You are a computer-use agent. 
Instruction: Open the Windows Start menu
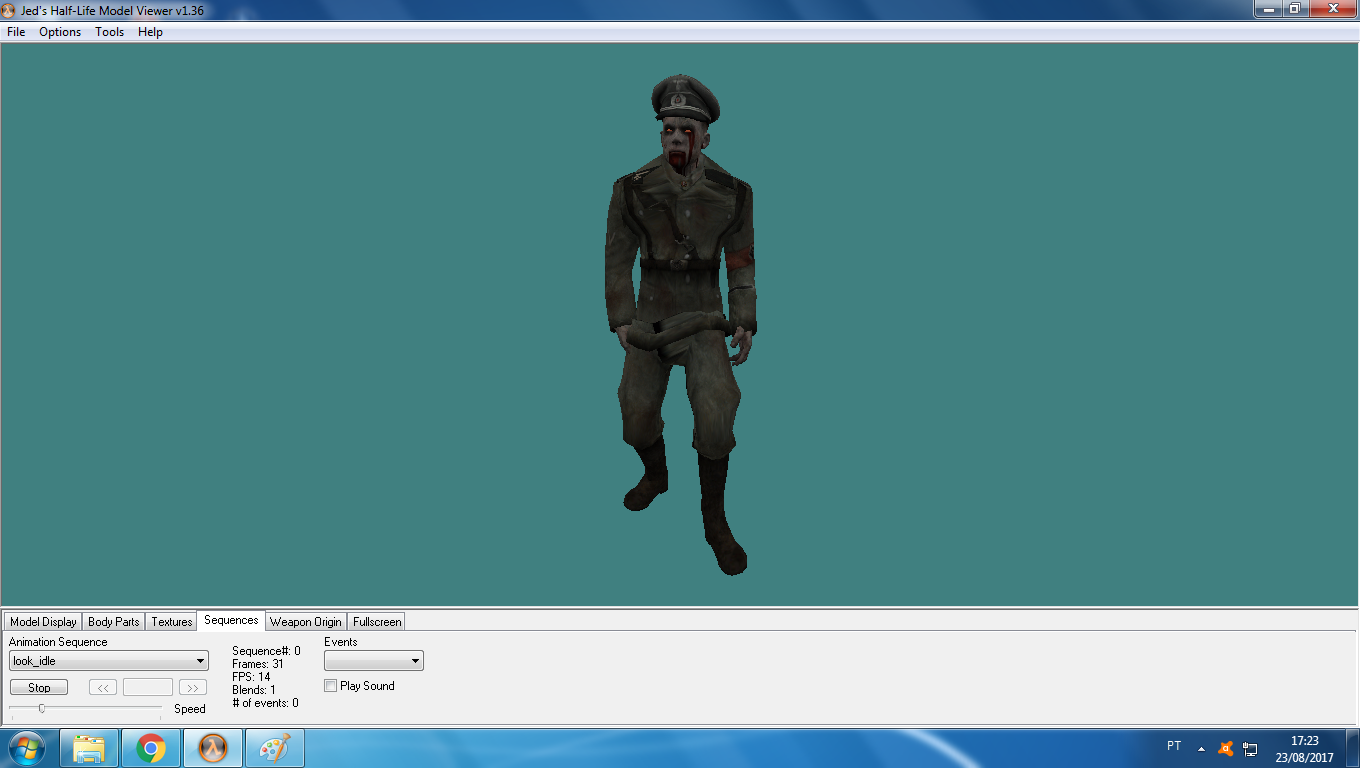click(x=27, y=748)
